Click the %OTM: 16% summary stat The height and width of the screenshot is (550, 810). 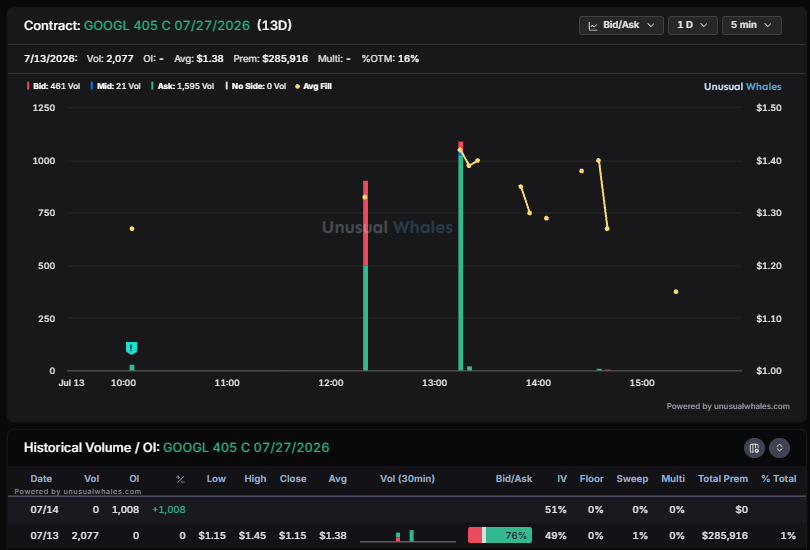pyautogui.click(x=390, y=59)
